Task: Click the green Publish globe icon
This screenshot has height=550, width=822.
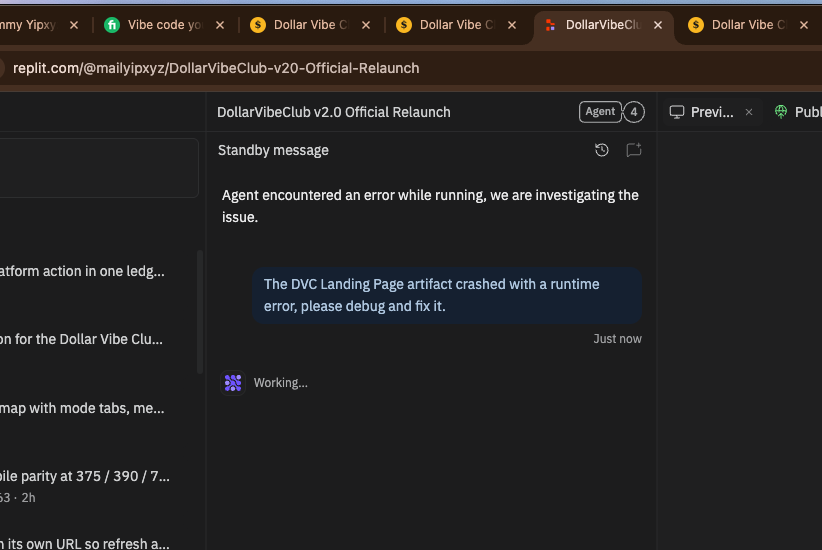Action: pos(781,112)
